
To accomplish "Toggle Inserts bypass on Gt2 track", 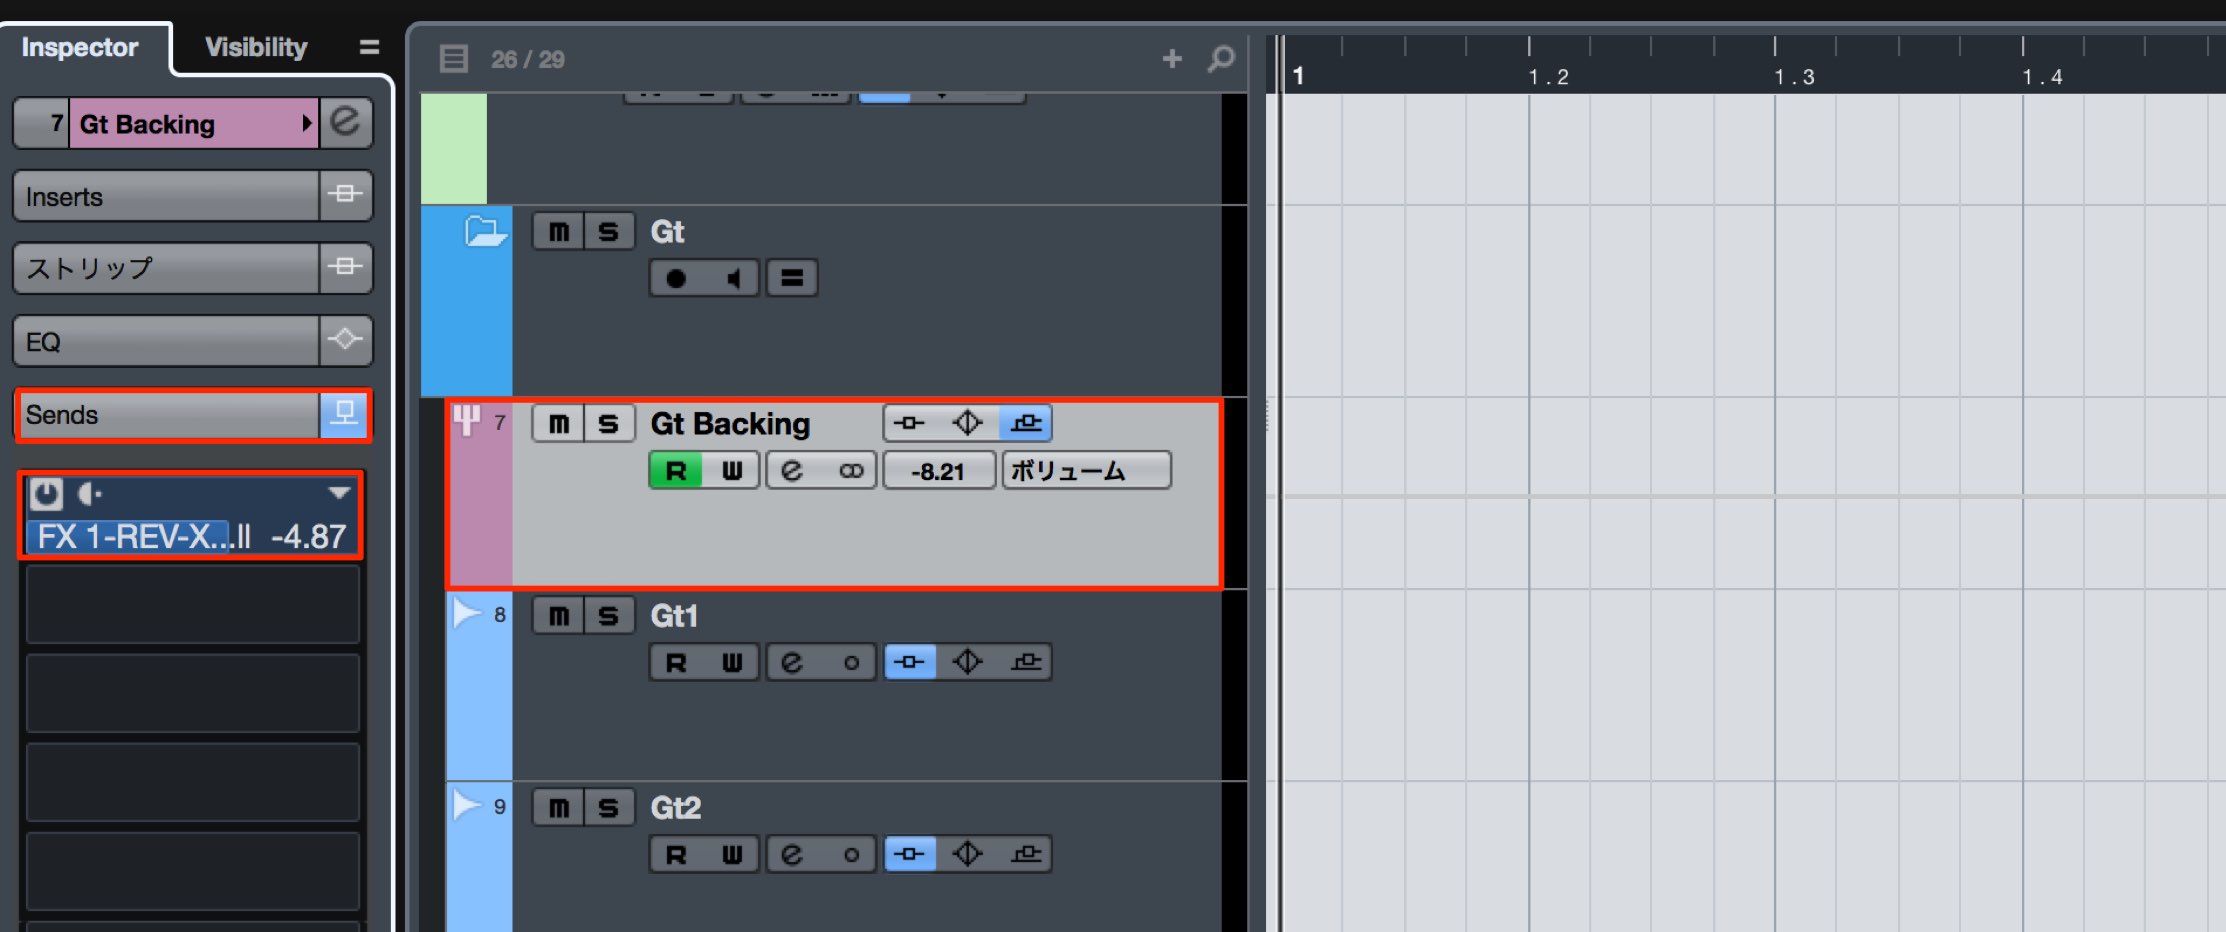I will pyautogui.click(x=910, y=854).
